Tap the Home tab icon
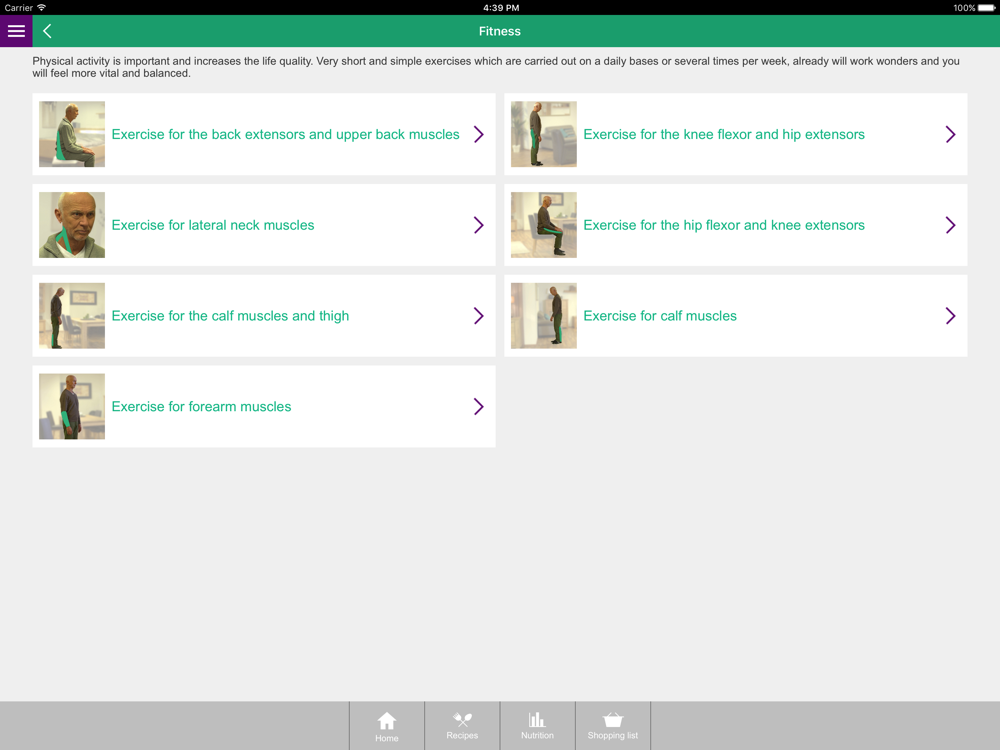This screenshot has width=1000, height=750. click(x=386, y=721)
